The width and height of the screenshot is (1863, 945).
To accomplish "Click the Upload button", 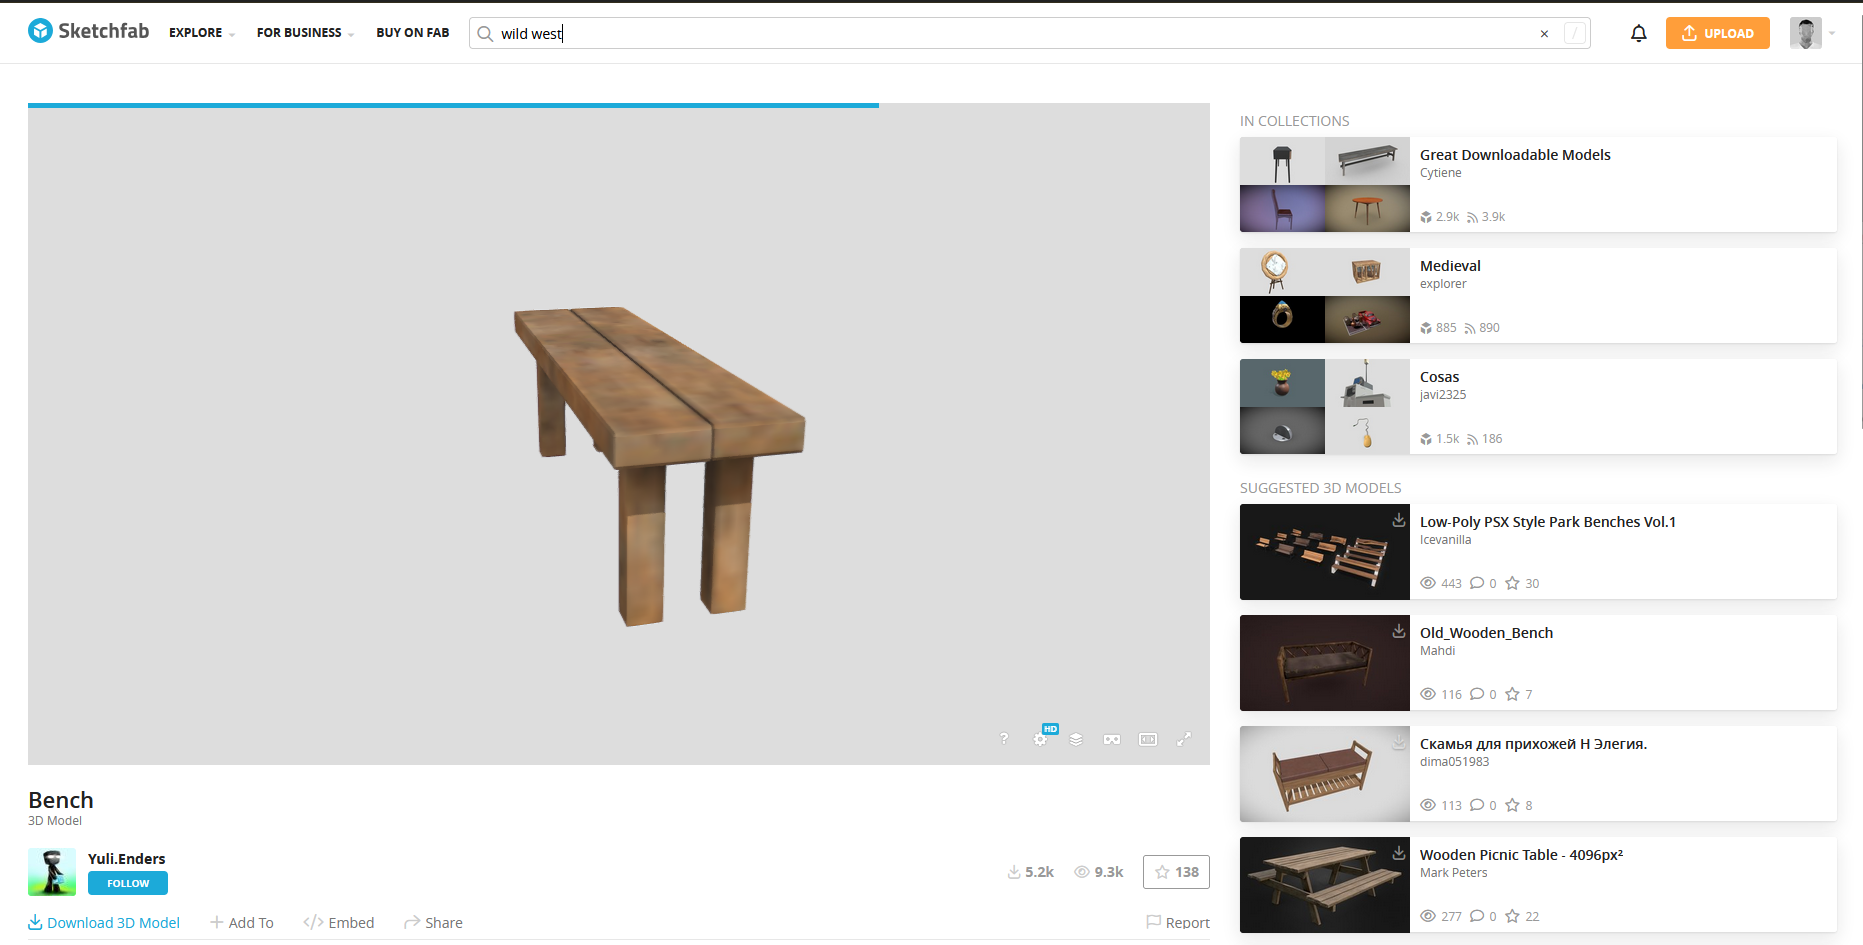I will (x=1718, y=33).
